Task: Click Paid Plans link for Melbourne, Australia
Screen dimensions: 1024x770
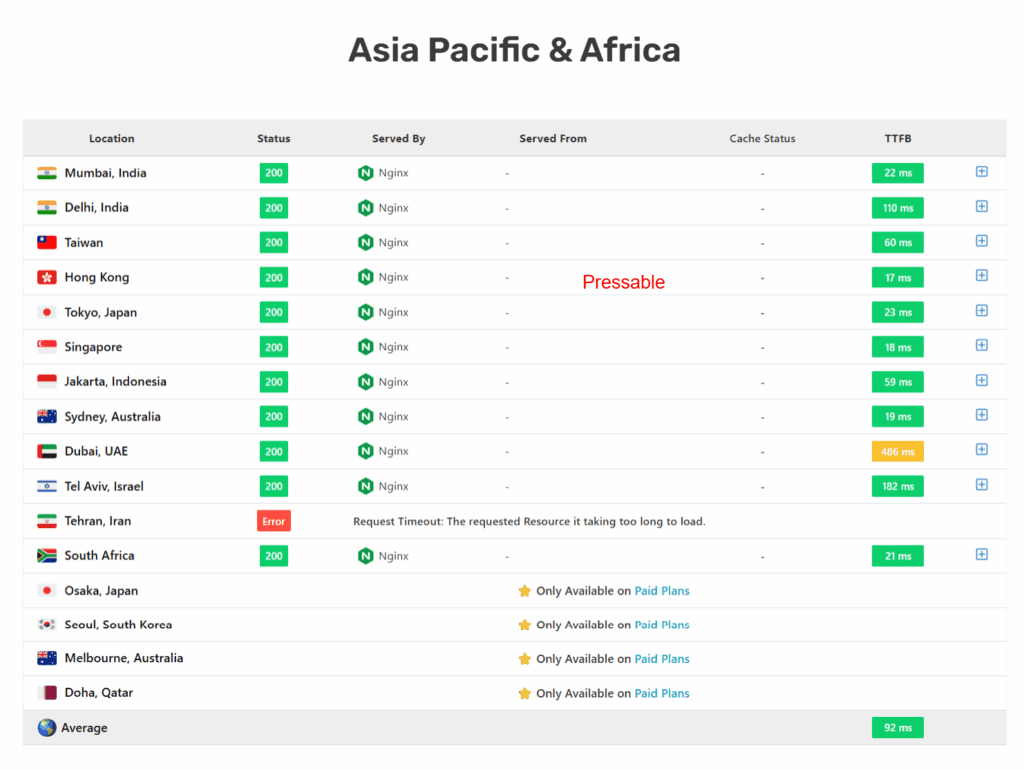Action: pos(662,658)
